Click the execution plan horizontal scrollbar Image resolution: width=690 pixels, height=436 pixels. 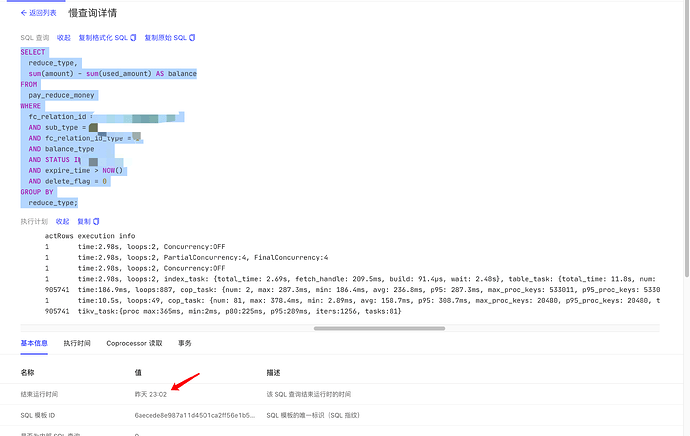pos(379,328)
